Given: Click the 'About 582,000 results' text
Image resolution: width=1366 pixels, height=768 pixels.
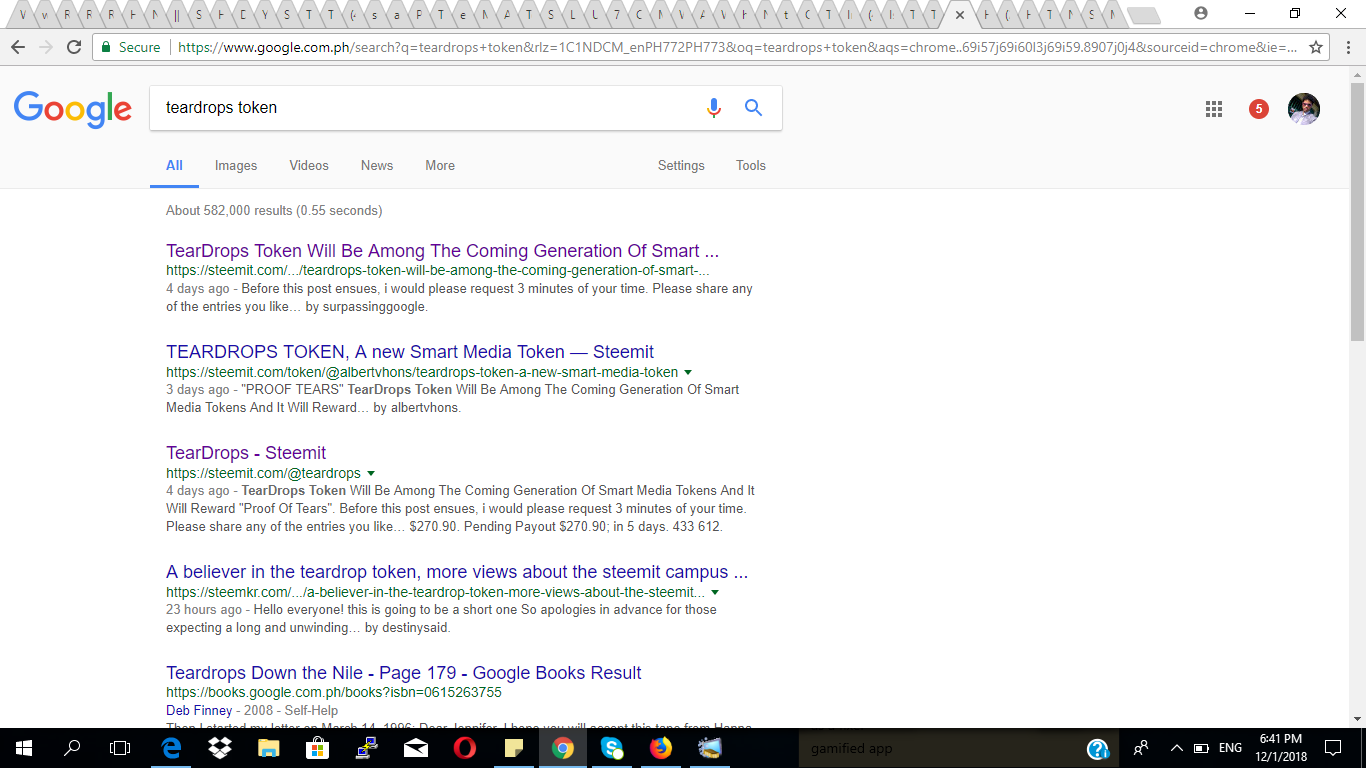Looking at the screenshot, I should 274,211.
